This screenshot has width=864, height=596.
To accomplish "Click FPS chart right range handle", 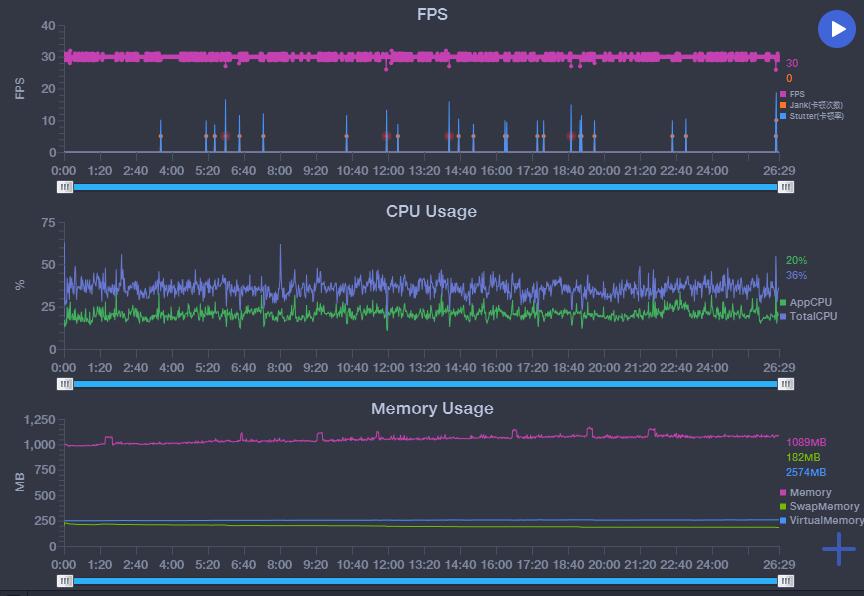I will click(x=786, y=187).
